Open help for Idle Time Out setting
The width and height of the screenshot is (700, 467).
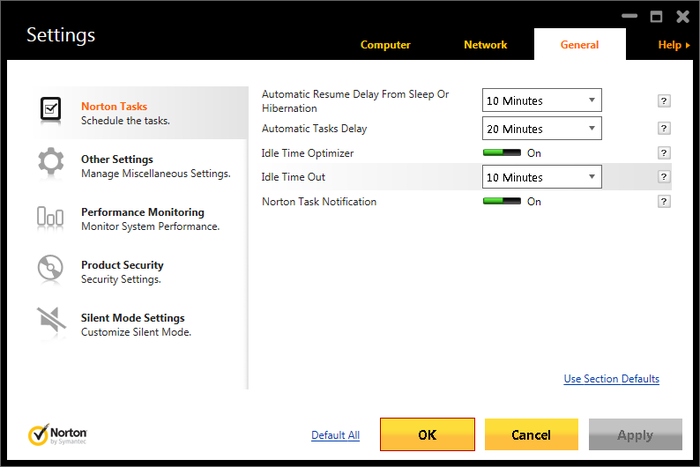click(x=664, y=177)
